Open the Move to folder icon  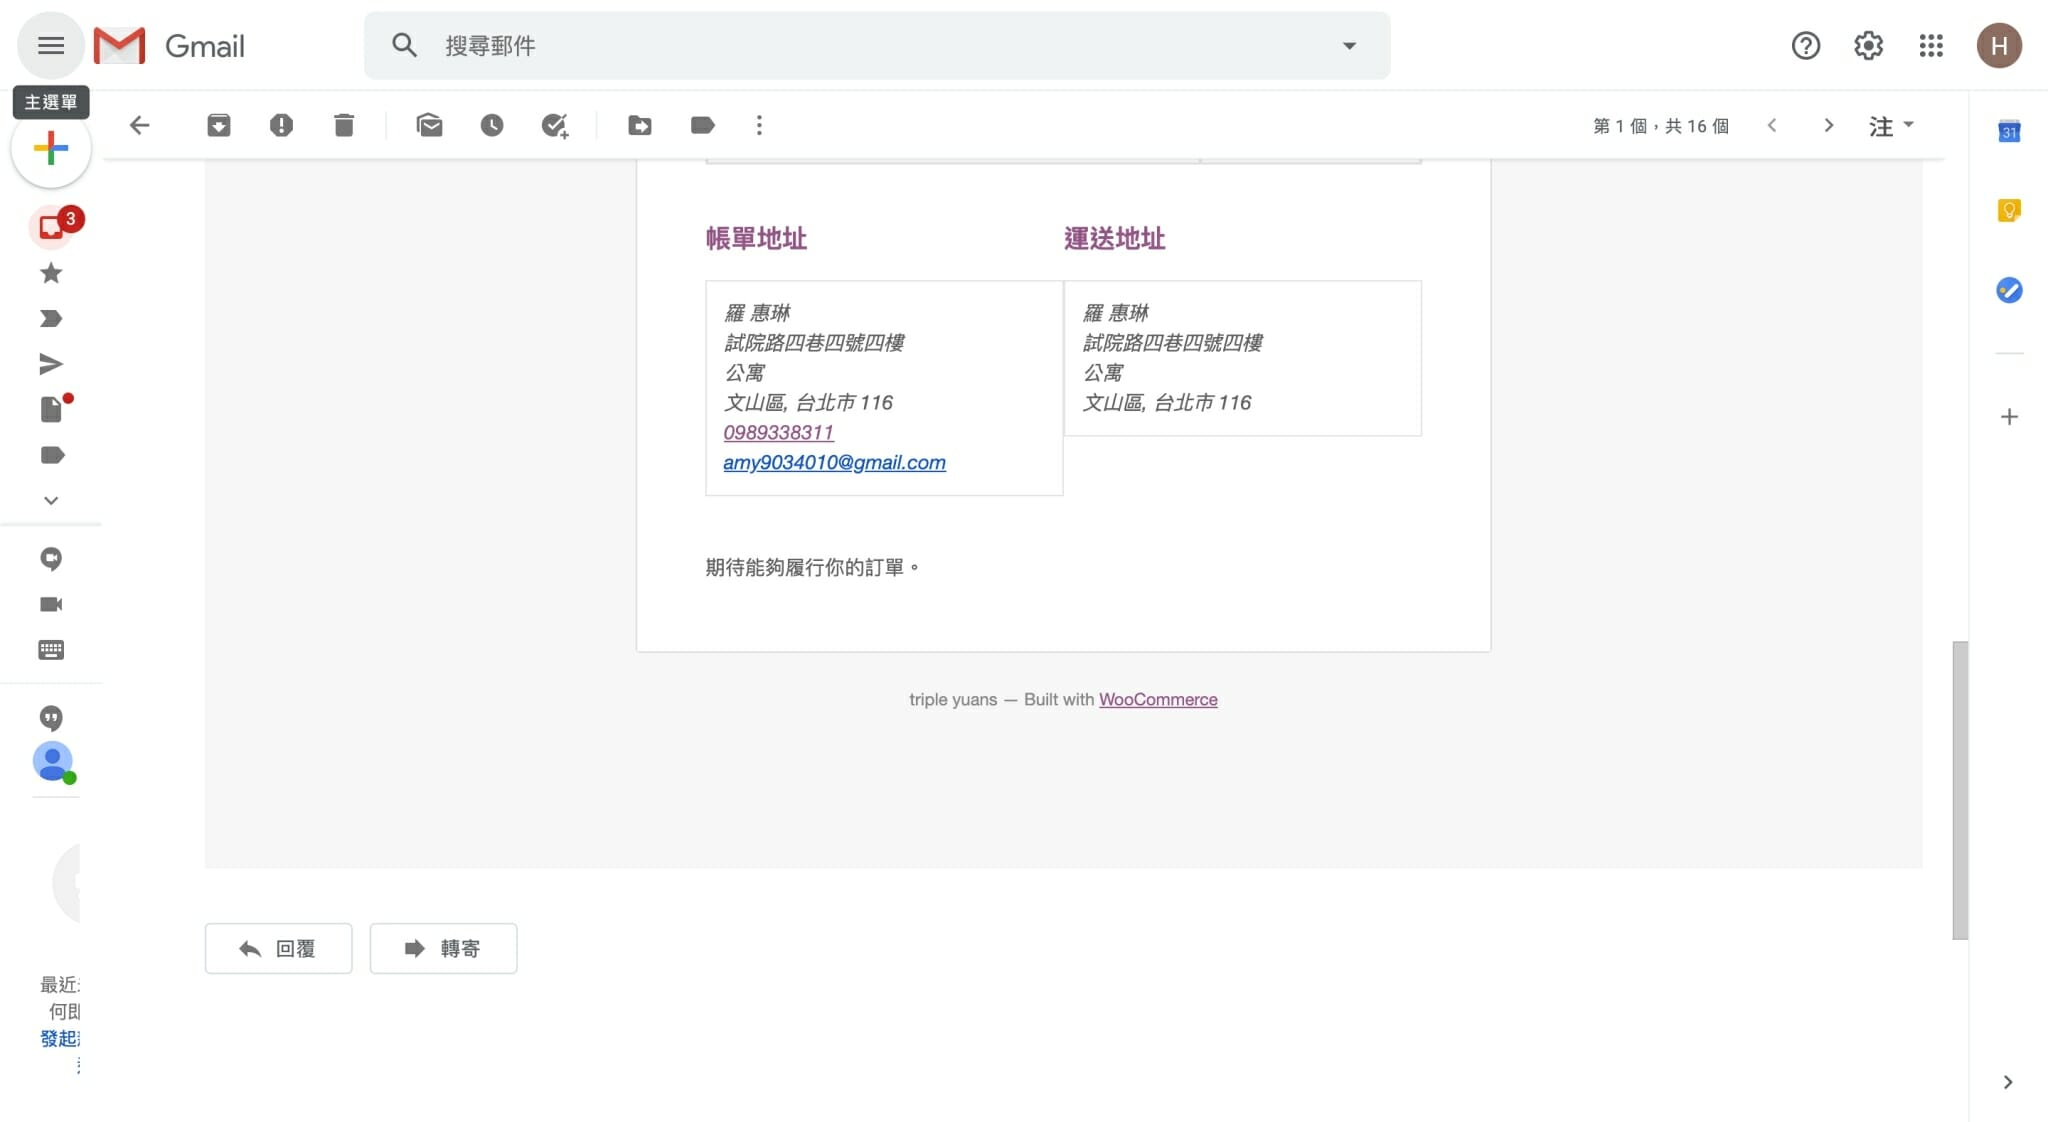pyautogui.click(x=639, y=125)
